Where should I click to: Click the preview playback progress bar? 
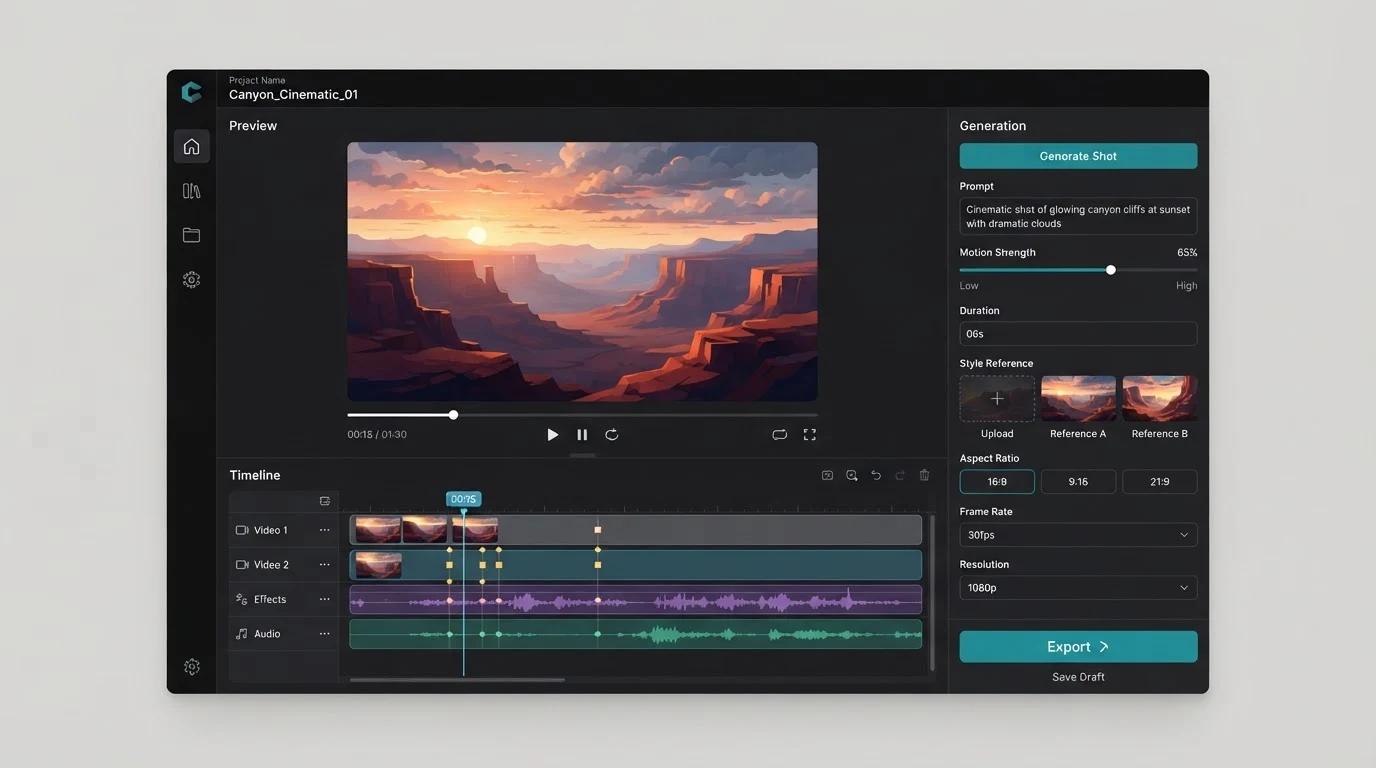point(582,415)
